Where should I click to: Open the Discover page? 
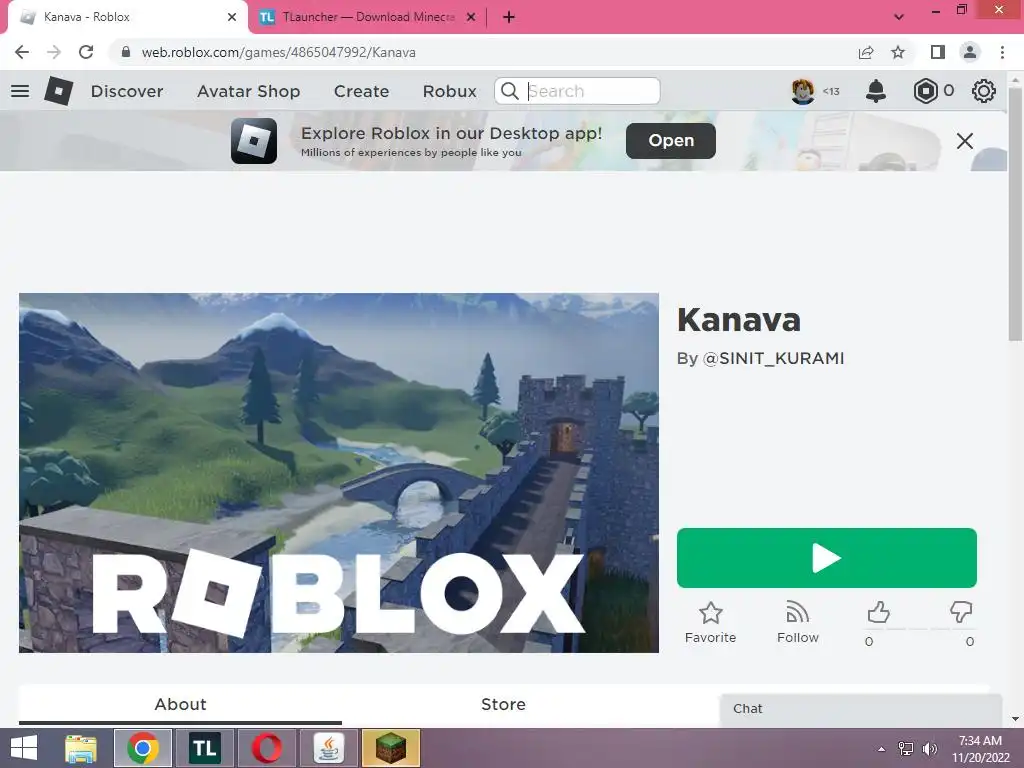(127, 91)
